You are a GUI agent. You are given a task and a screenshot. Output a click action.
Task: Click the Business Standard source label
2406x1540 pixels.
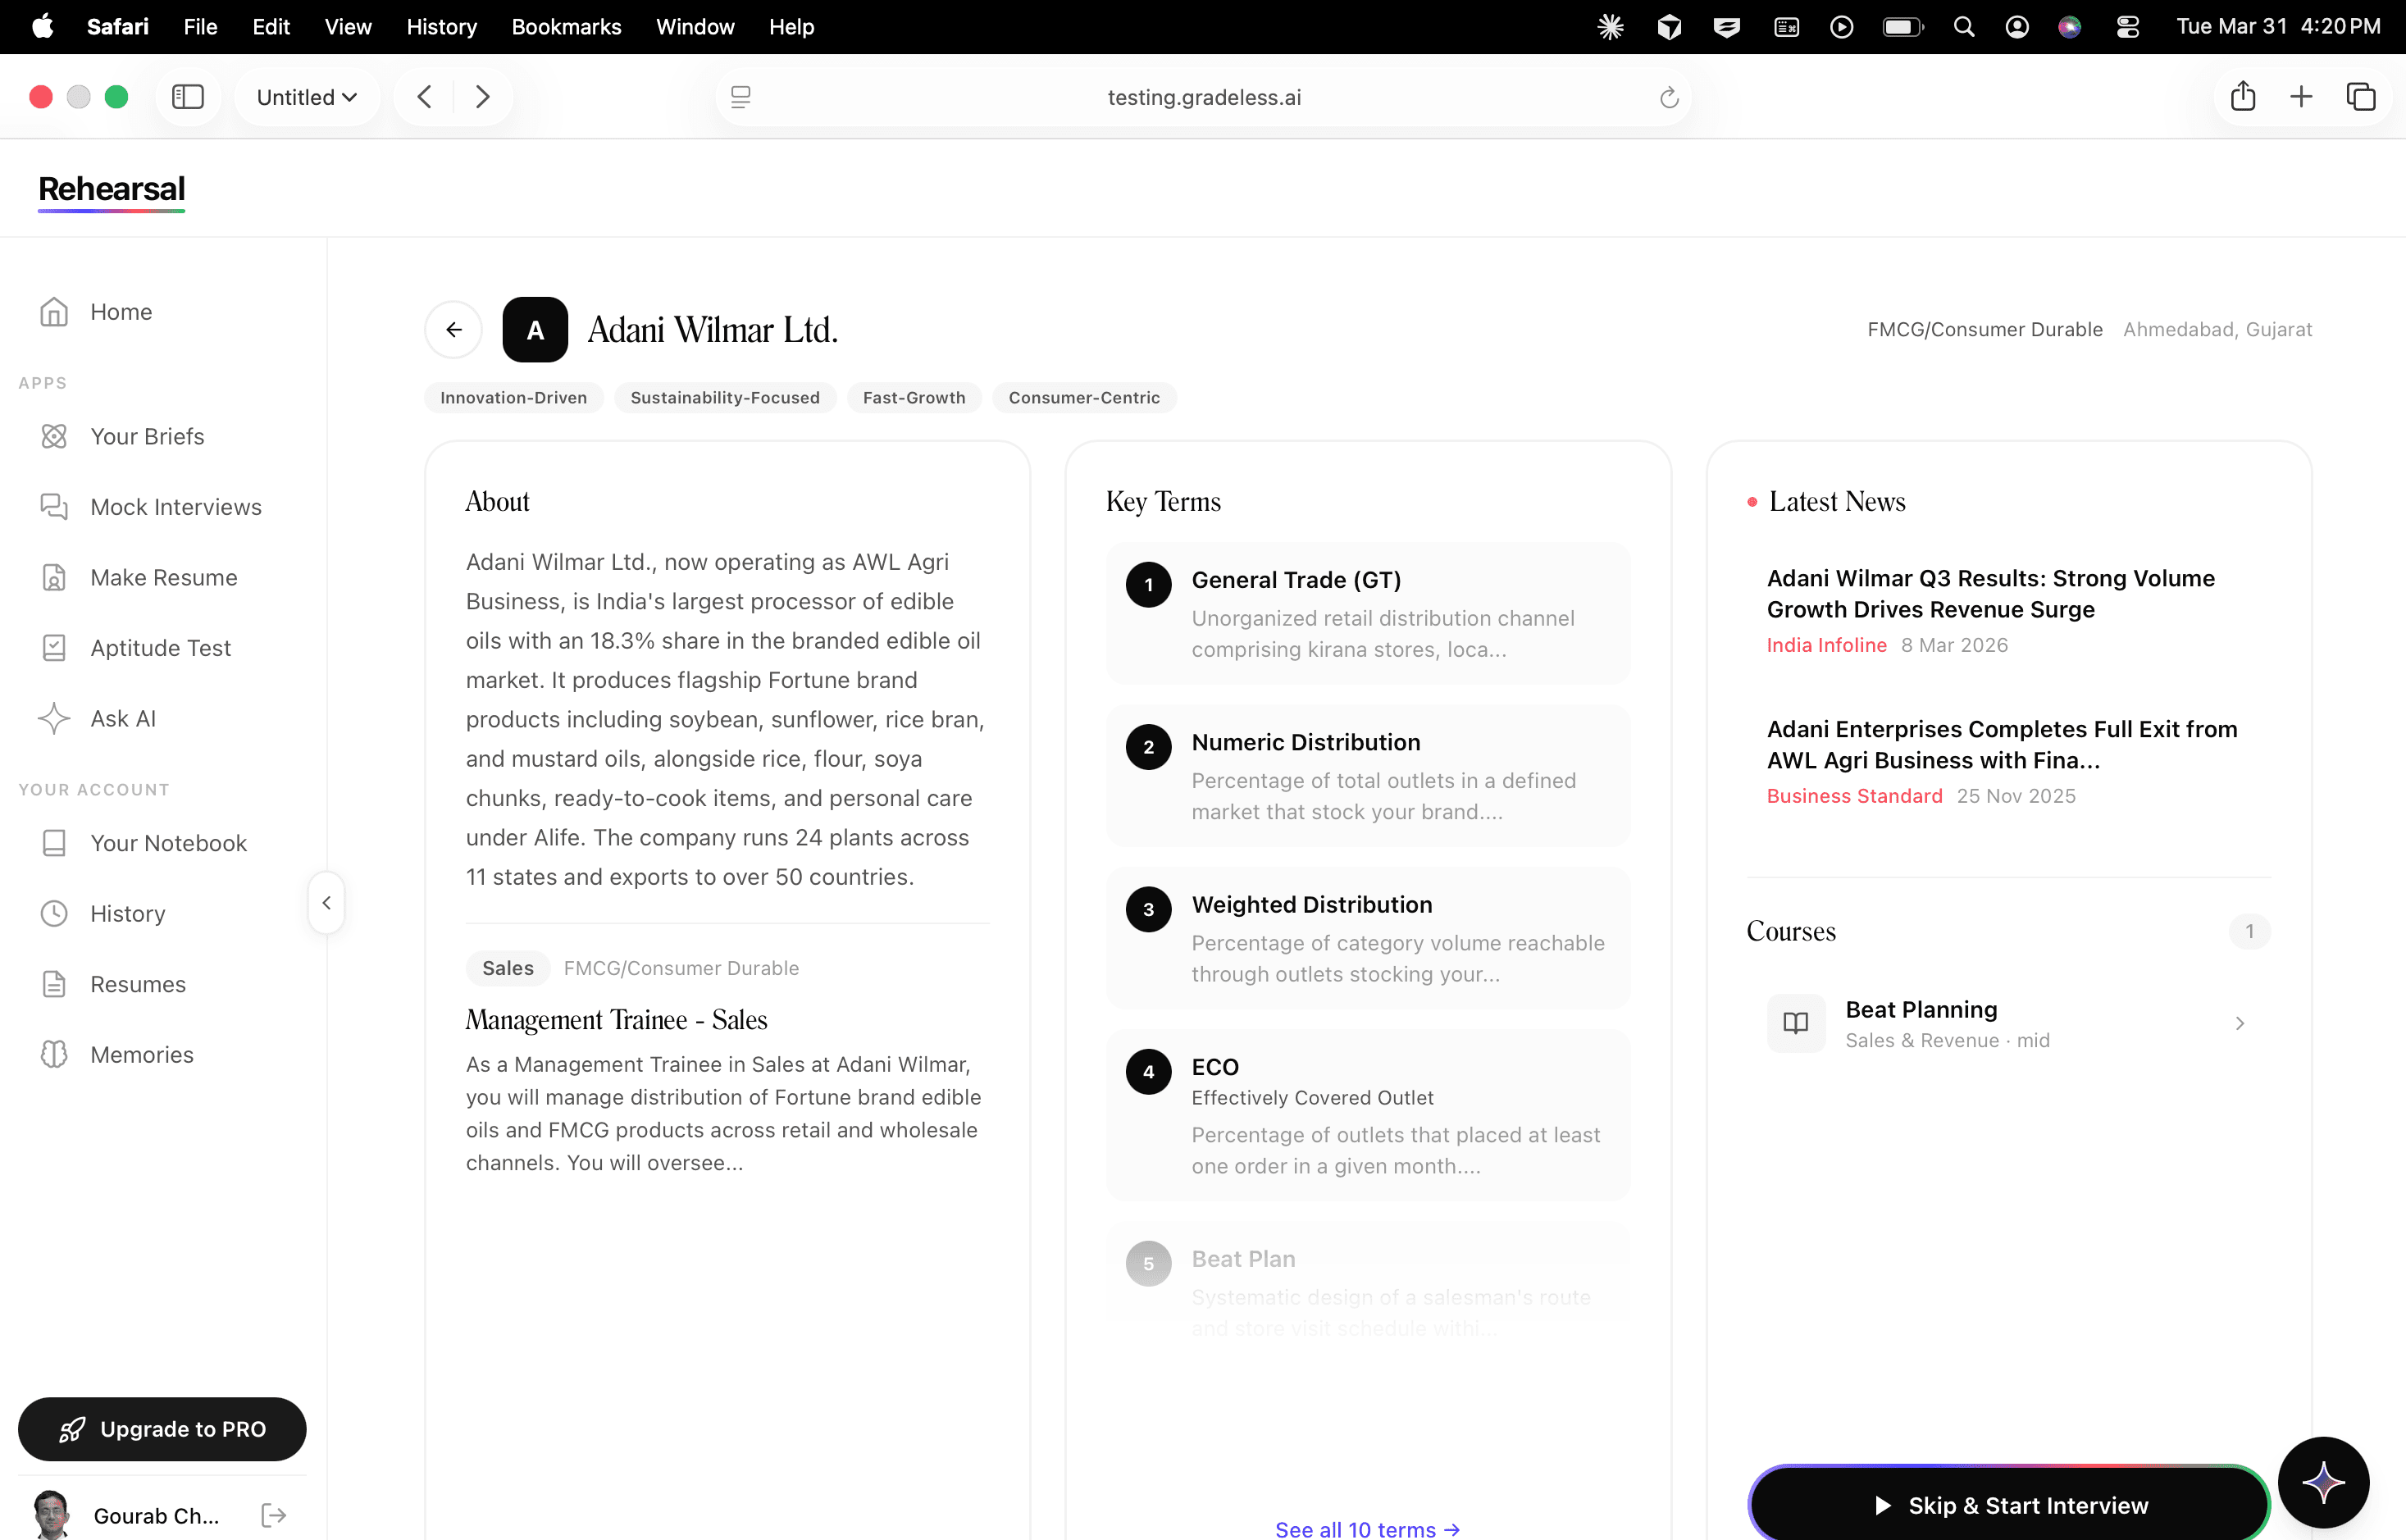tap(1854, 796)
